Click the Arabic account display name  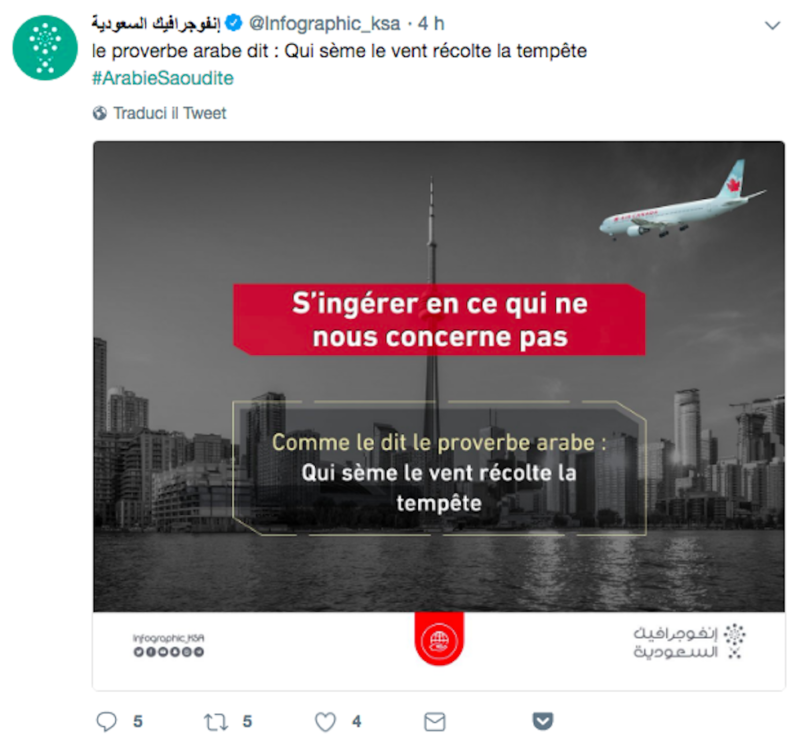point(156,23)
